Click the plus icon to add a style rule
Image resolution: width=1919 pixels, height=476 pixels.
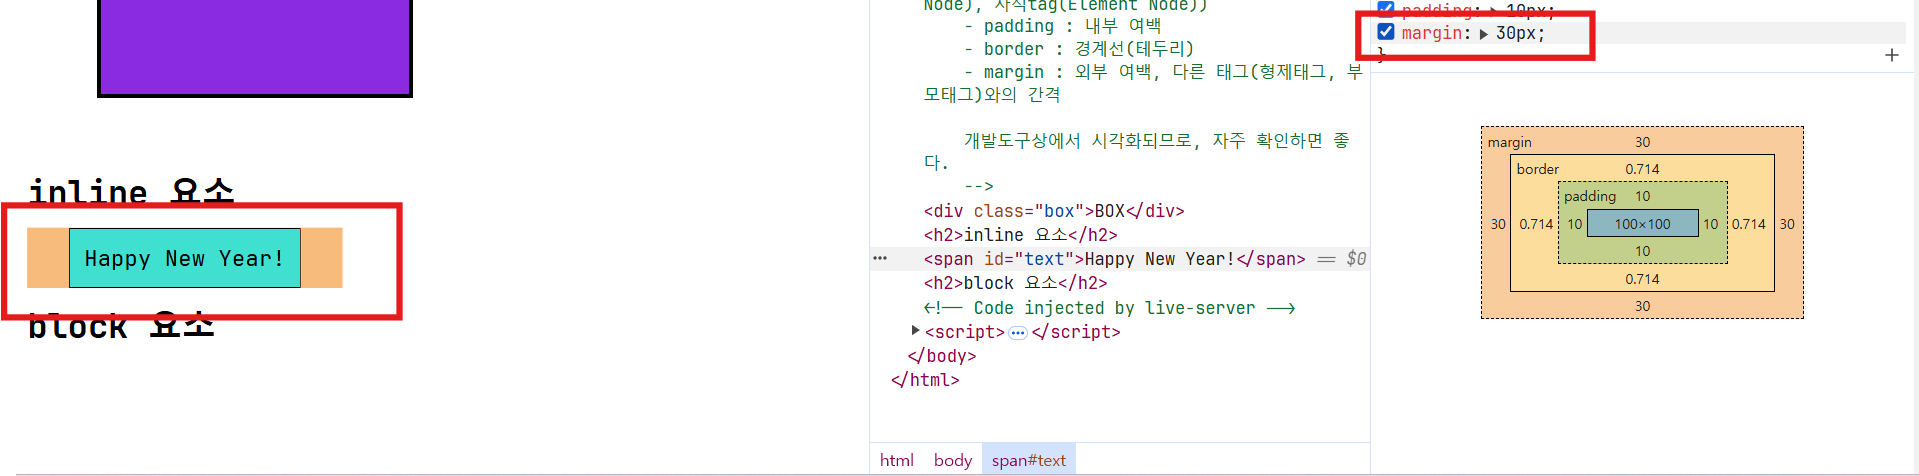coord(1891,56)
